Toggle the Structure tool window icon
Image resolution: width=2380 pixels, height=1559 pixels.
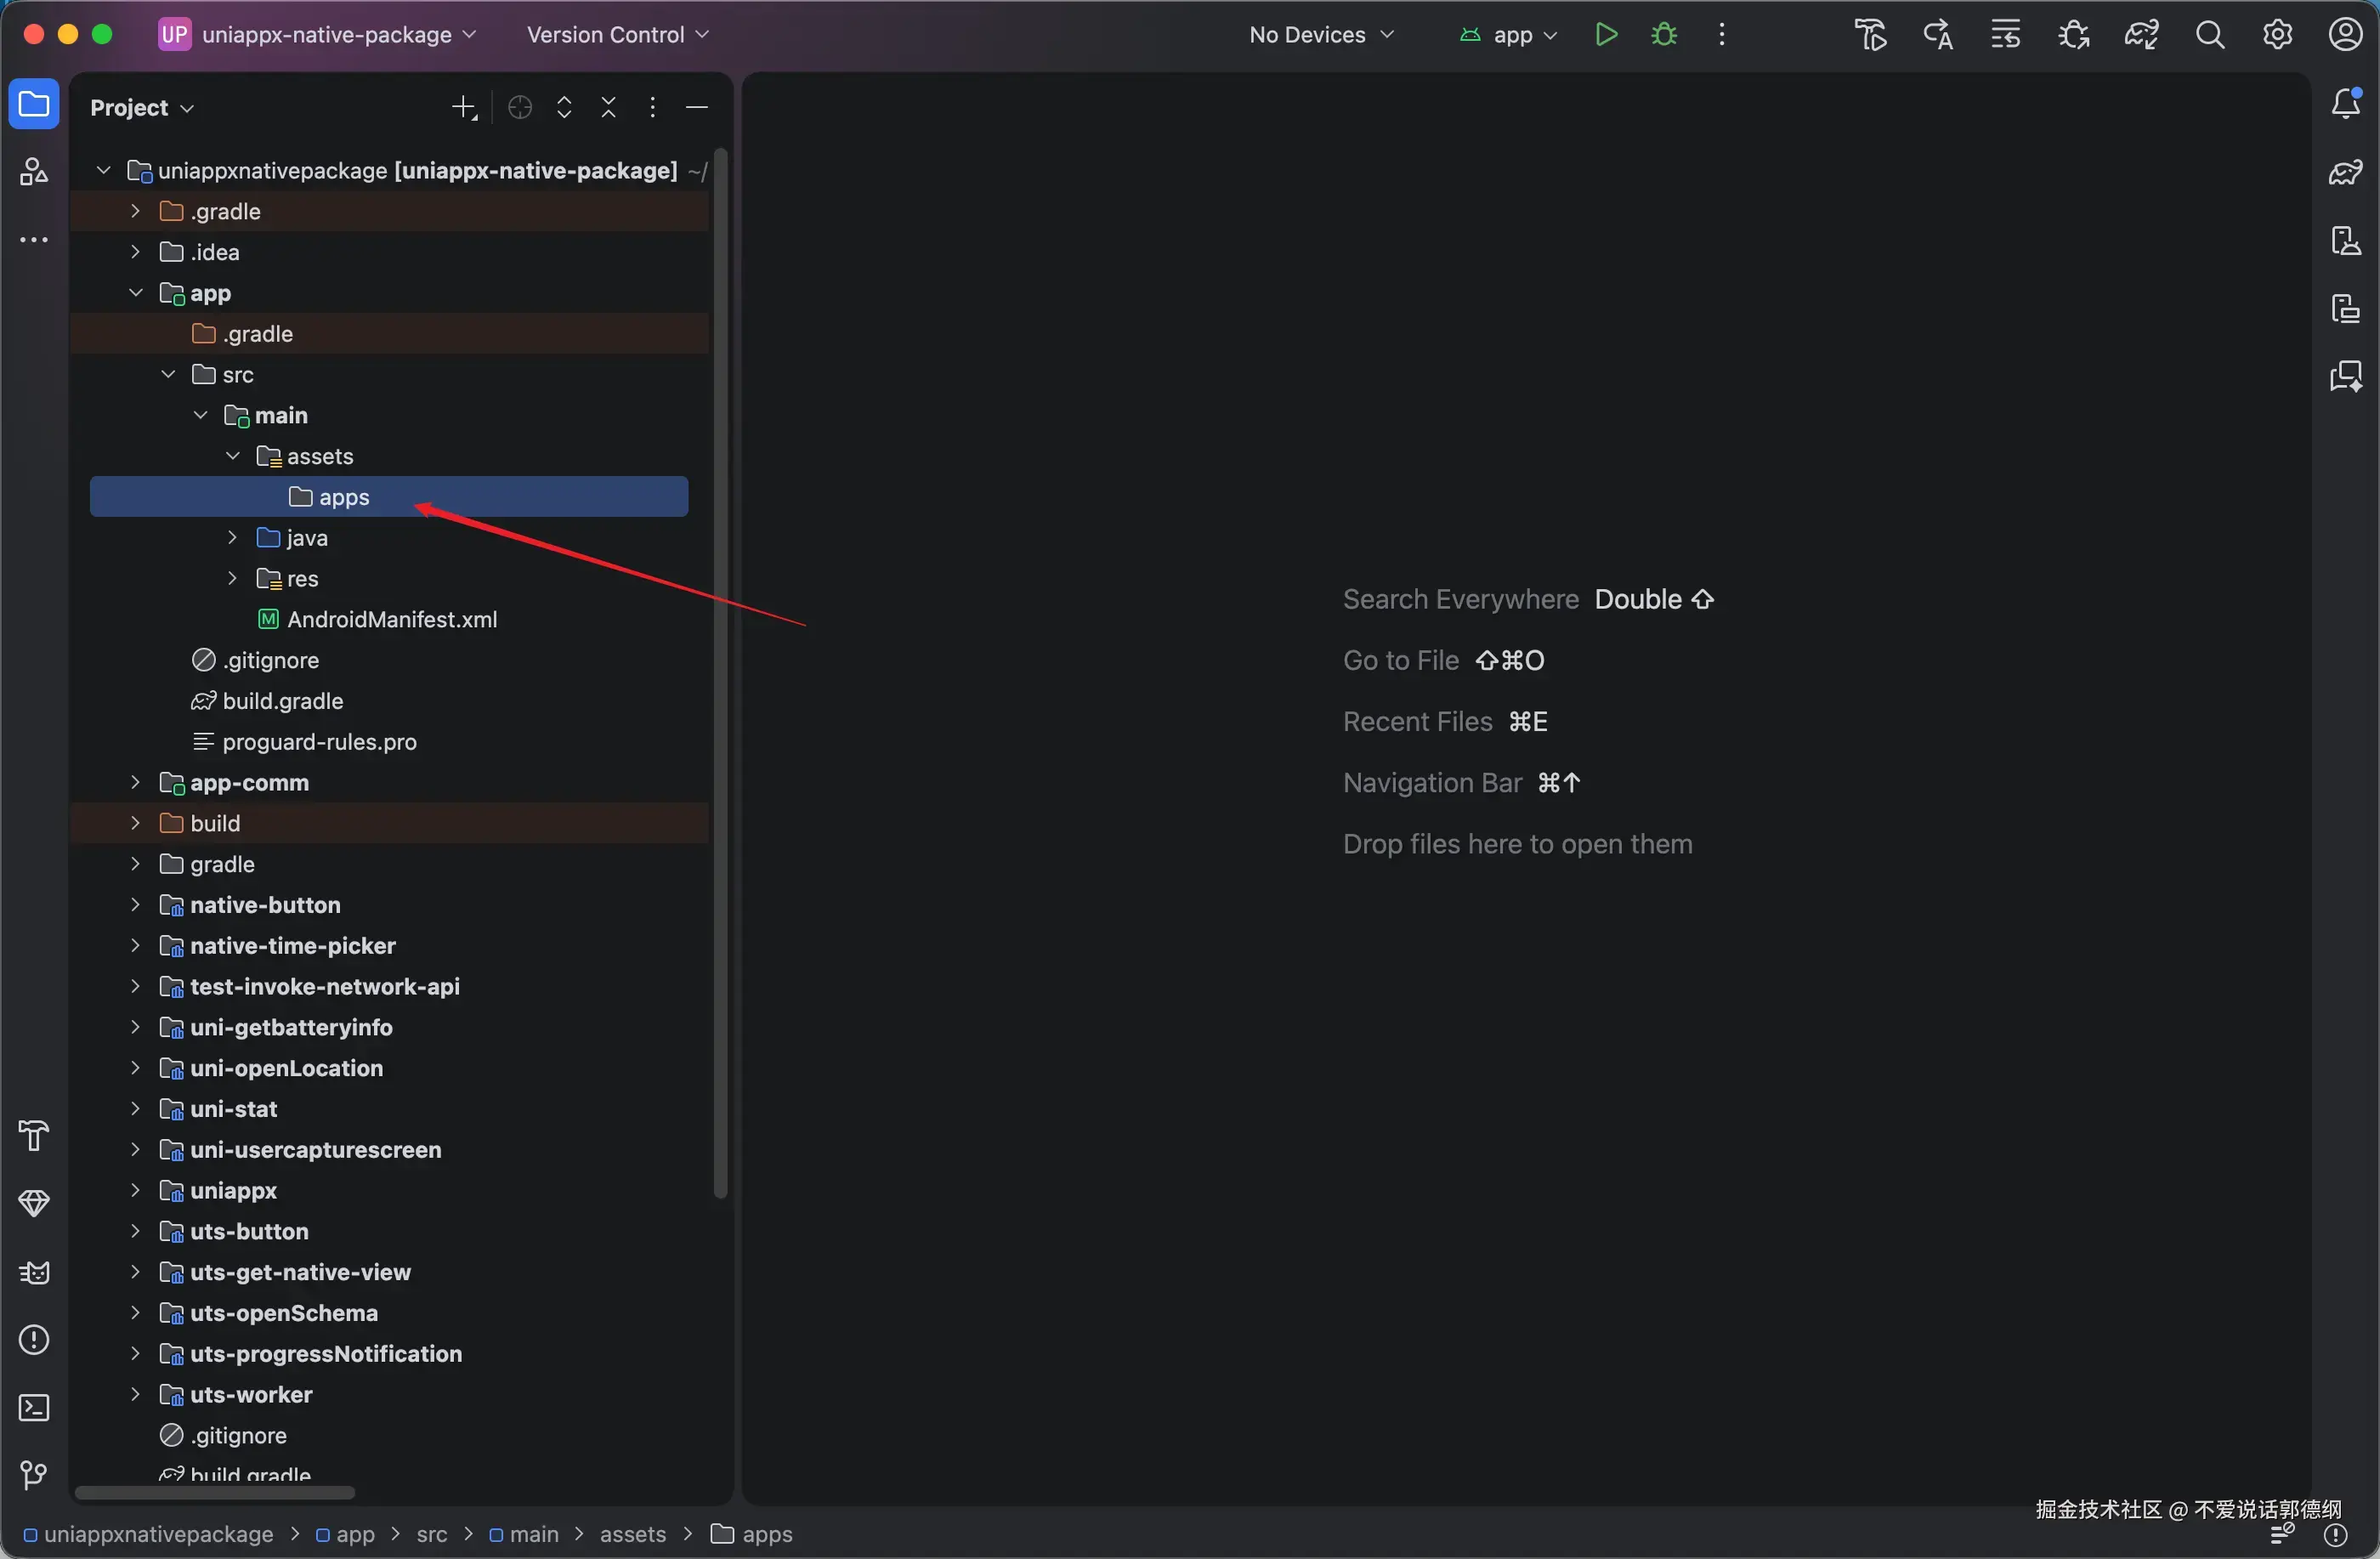click(x=34, y=172)
